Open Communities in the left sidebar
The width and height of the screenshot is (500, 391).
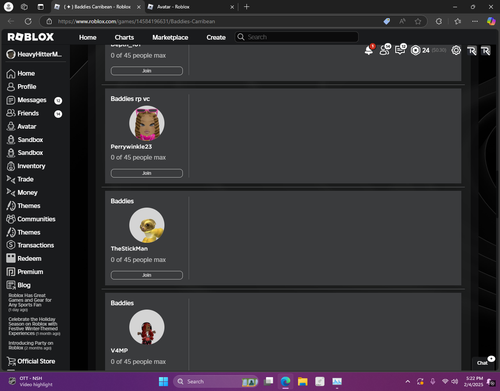pos(31,219)
